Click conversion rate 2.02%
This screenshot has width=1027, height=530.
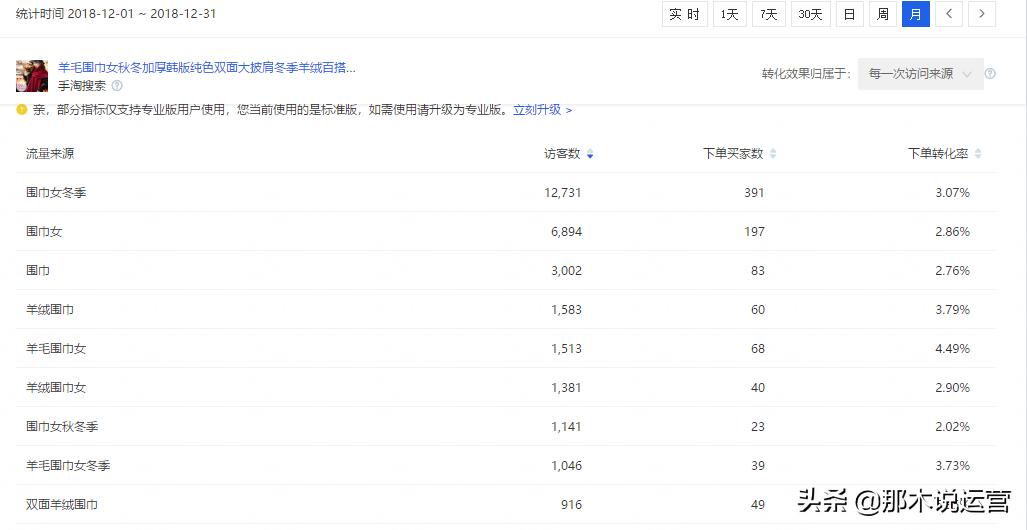click(952, 426)
